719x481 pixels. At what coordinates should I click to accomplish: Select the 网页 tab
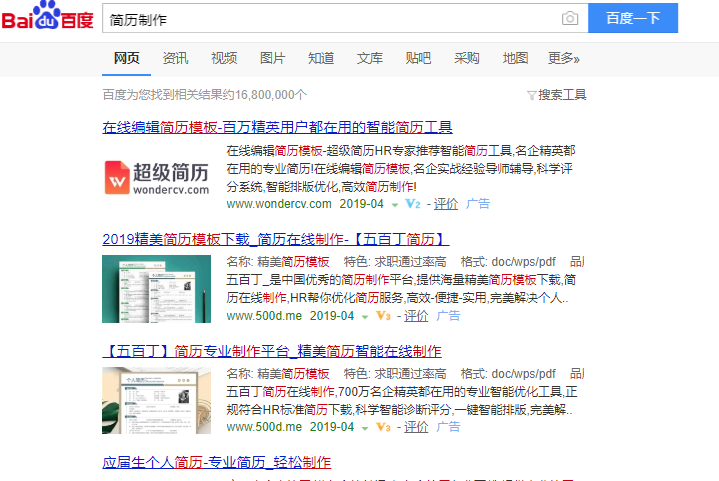click(x=127, y=58)
